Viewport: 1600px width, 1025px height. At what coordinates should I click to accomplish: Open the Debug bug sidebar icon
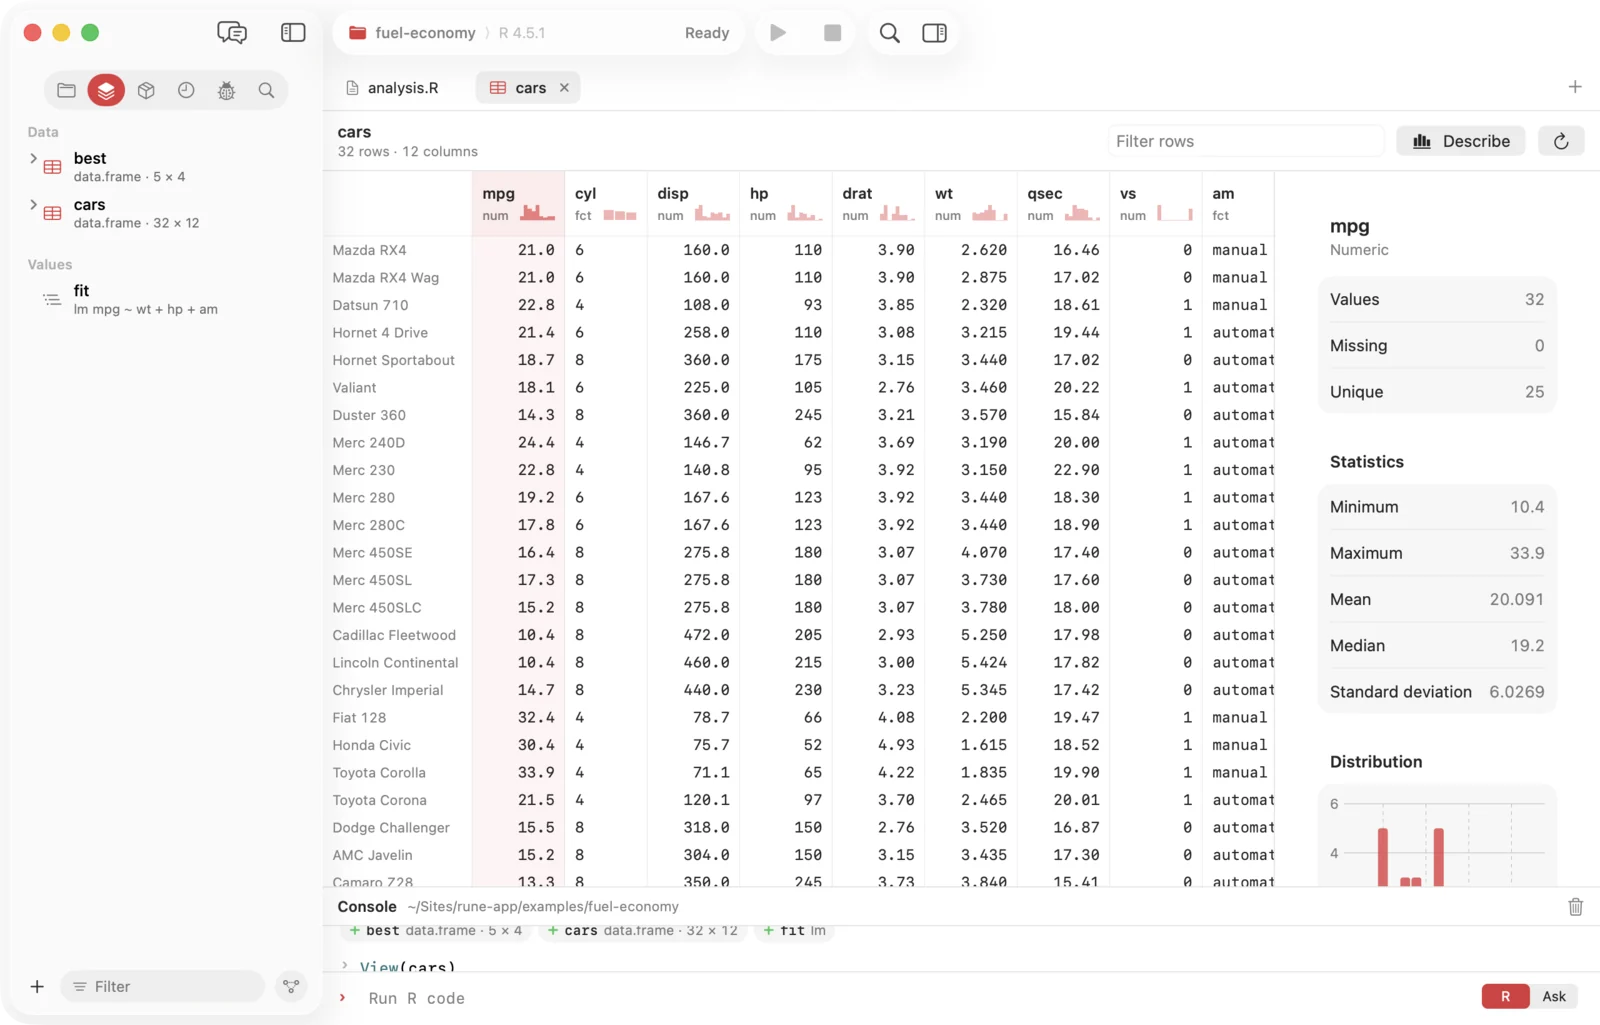[226, 90]
